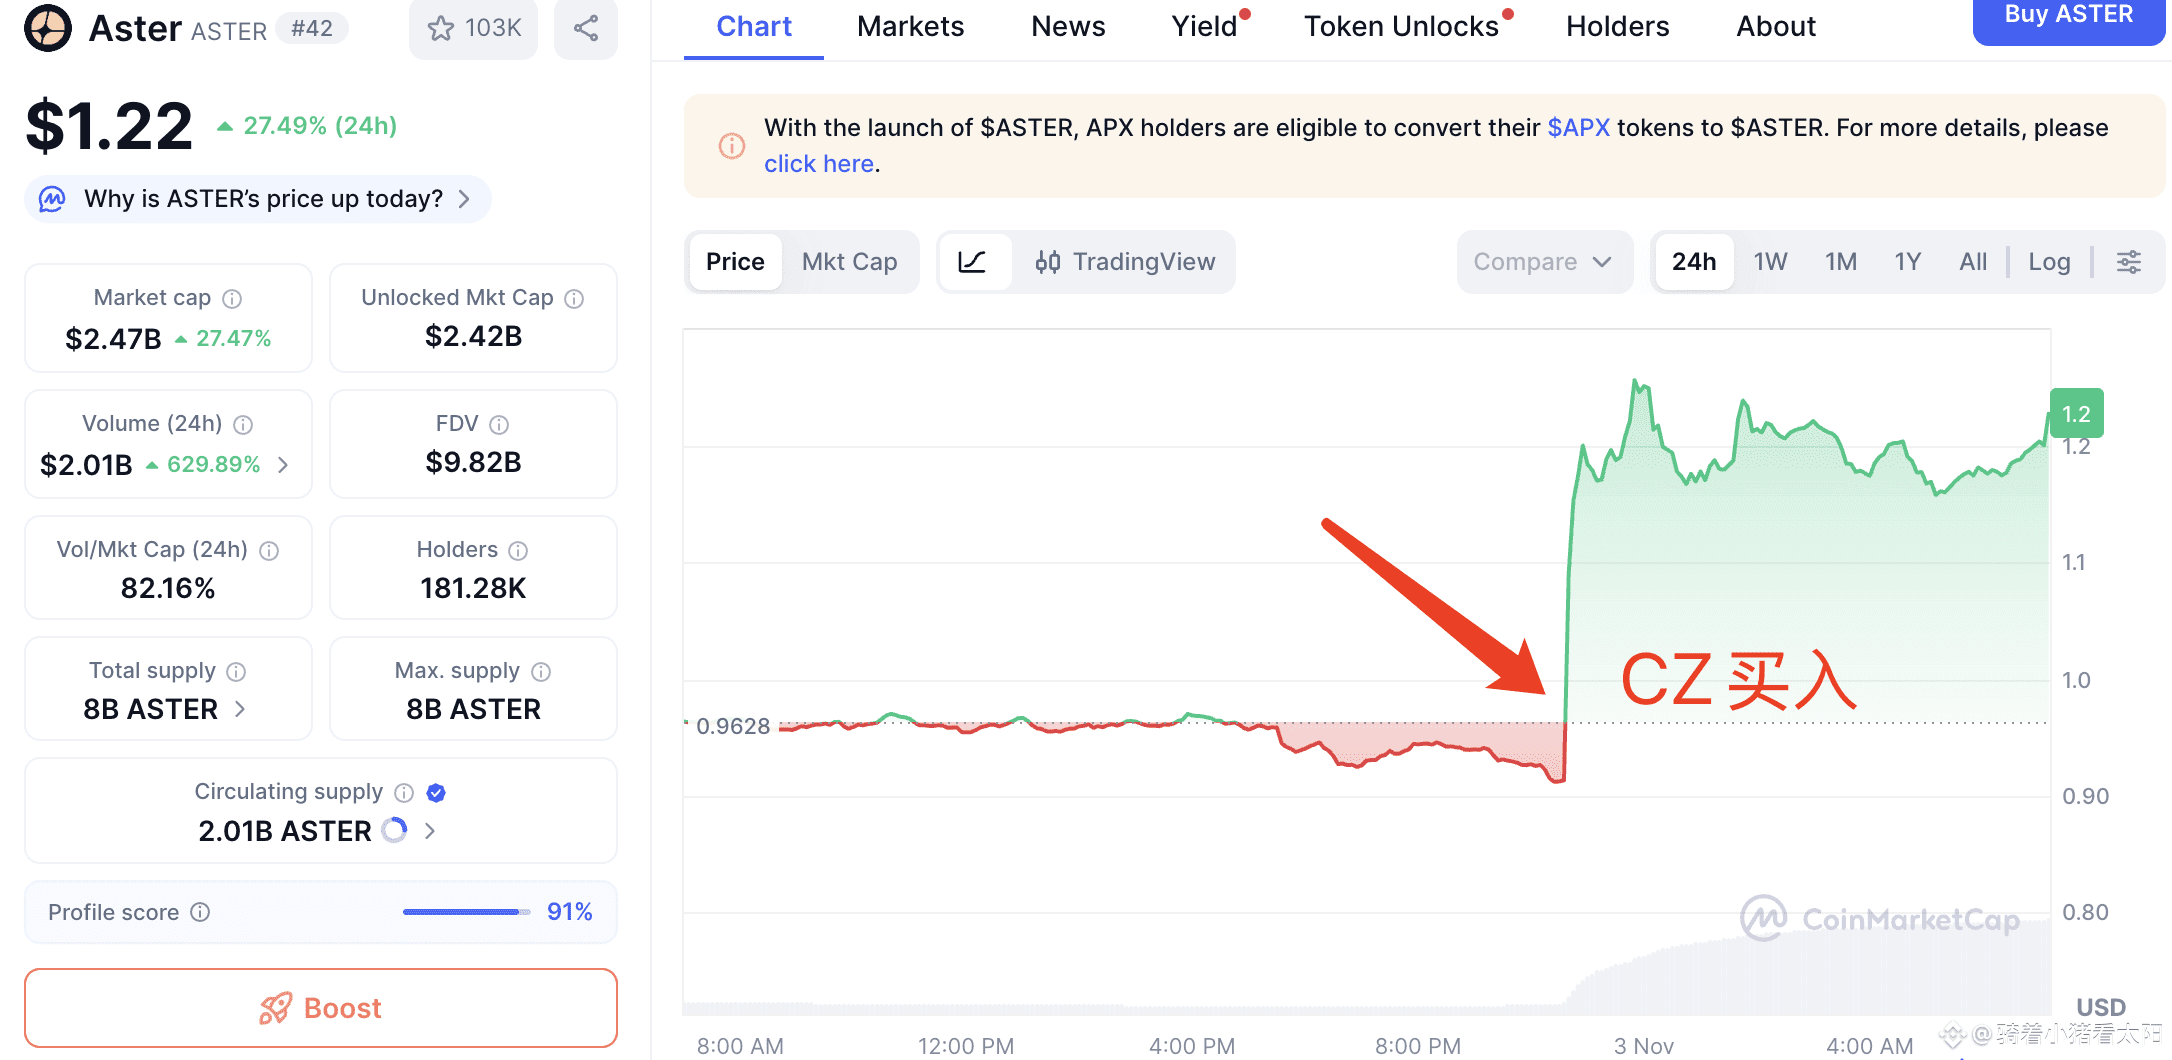Click the star watchlist icon
Image resolution: width=2172 pixels, height=1060 pixels.
coord(441,28)
